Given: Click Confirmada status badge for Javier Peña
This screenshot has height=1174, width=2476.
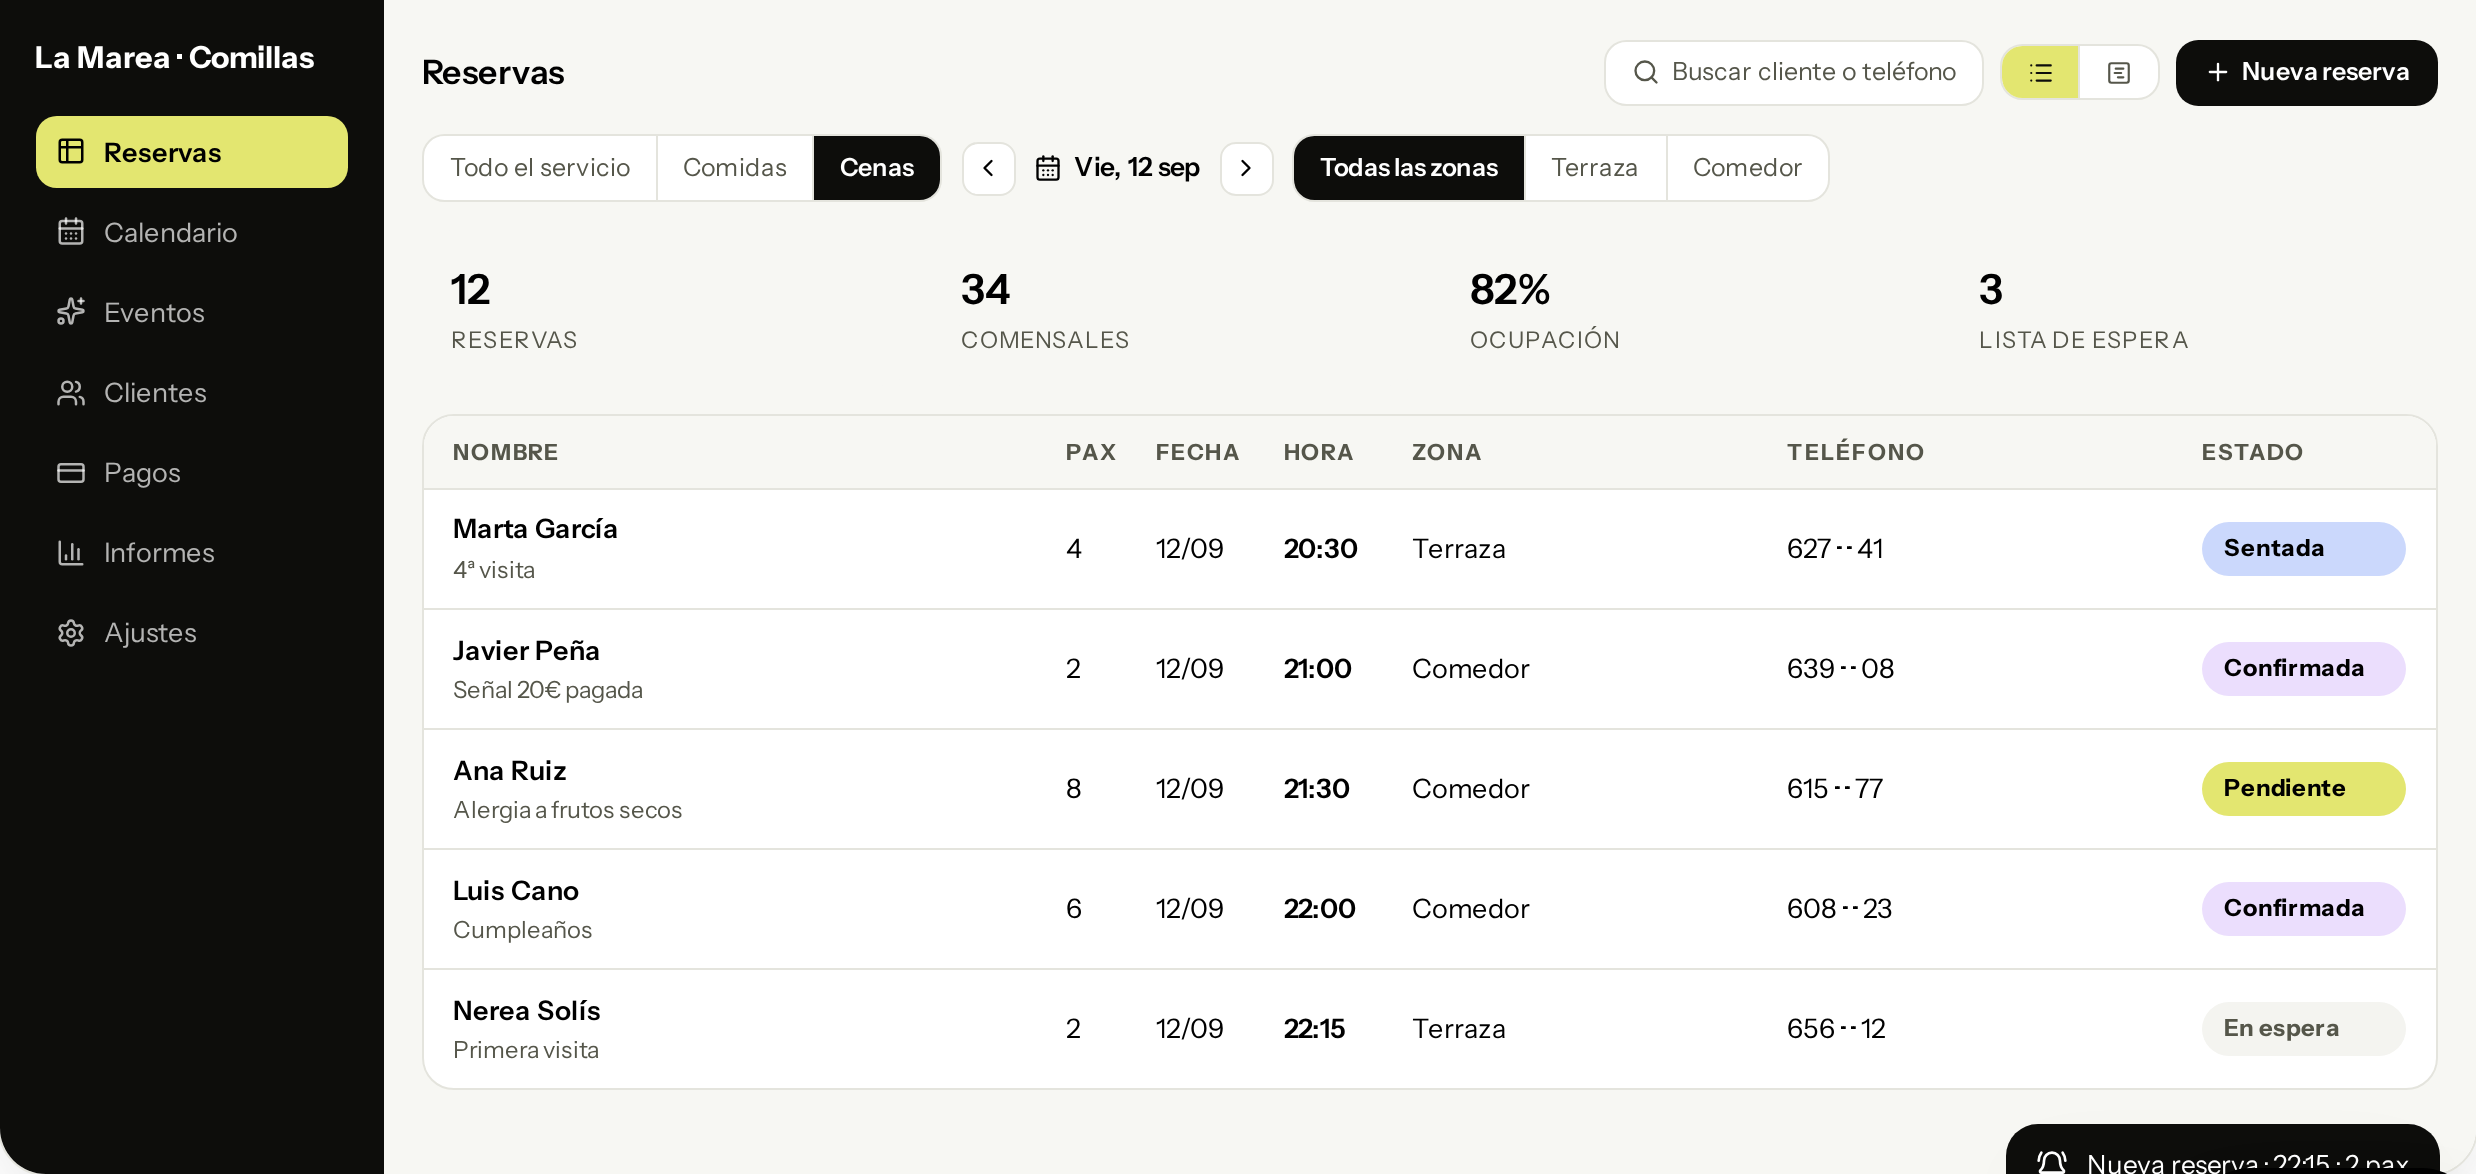Looking at the screenshot, I should [2303, 668].
